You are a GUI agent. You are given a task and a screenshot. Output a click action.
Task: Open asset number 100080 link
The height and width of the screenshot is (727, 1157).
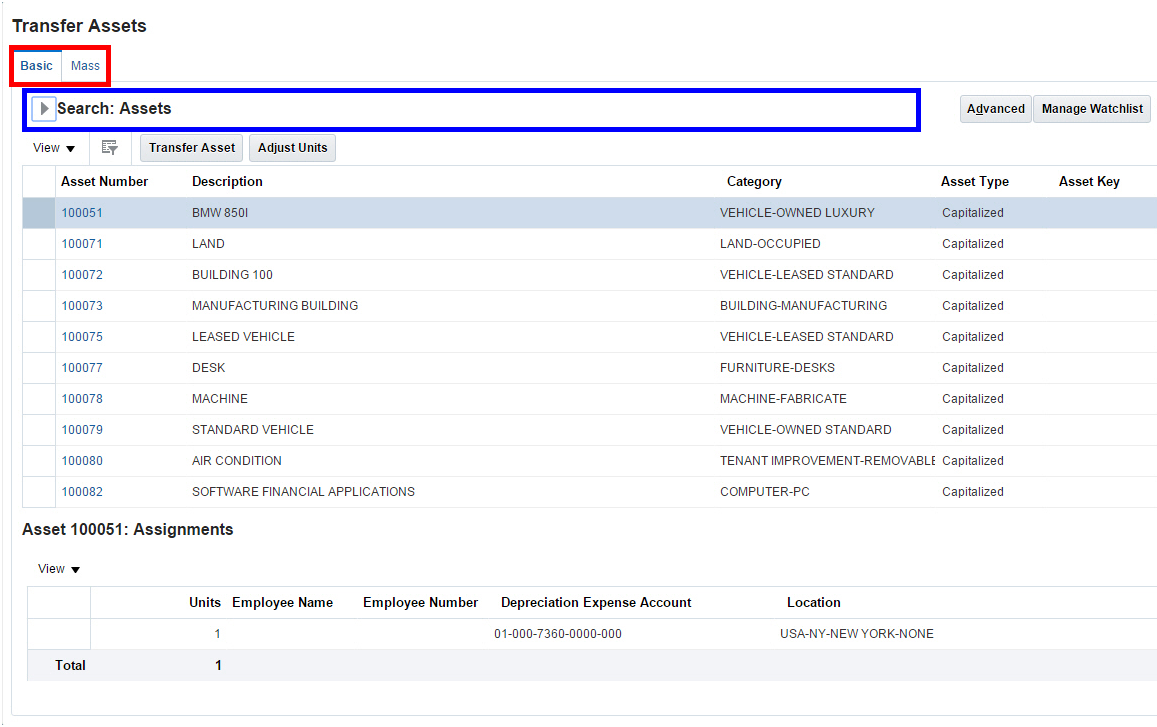click(x=82, y=461)
